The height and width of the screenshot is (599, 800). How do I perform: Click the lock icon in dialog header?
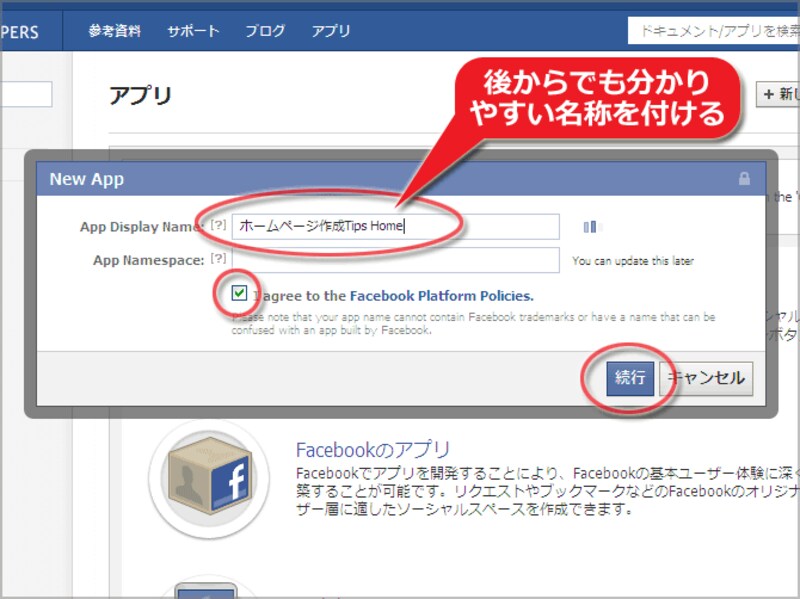(744, 179)
